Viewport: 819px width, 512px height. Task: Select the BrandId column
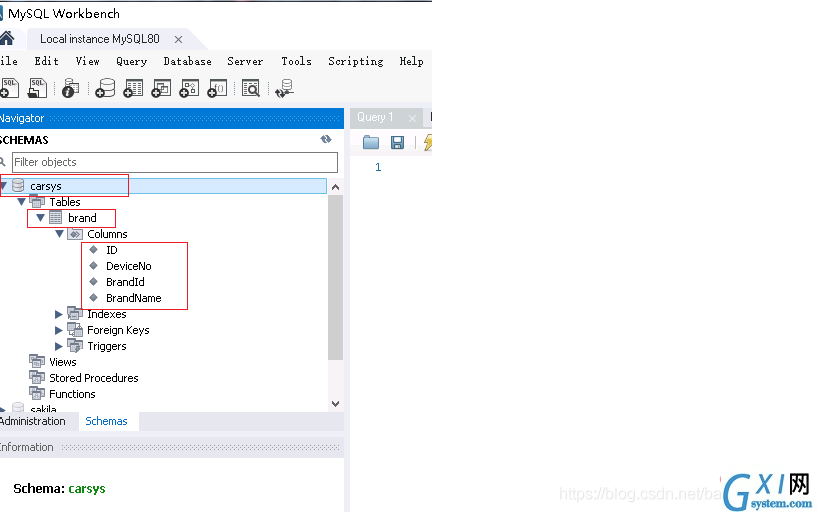125,282
